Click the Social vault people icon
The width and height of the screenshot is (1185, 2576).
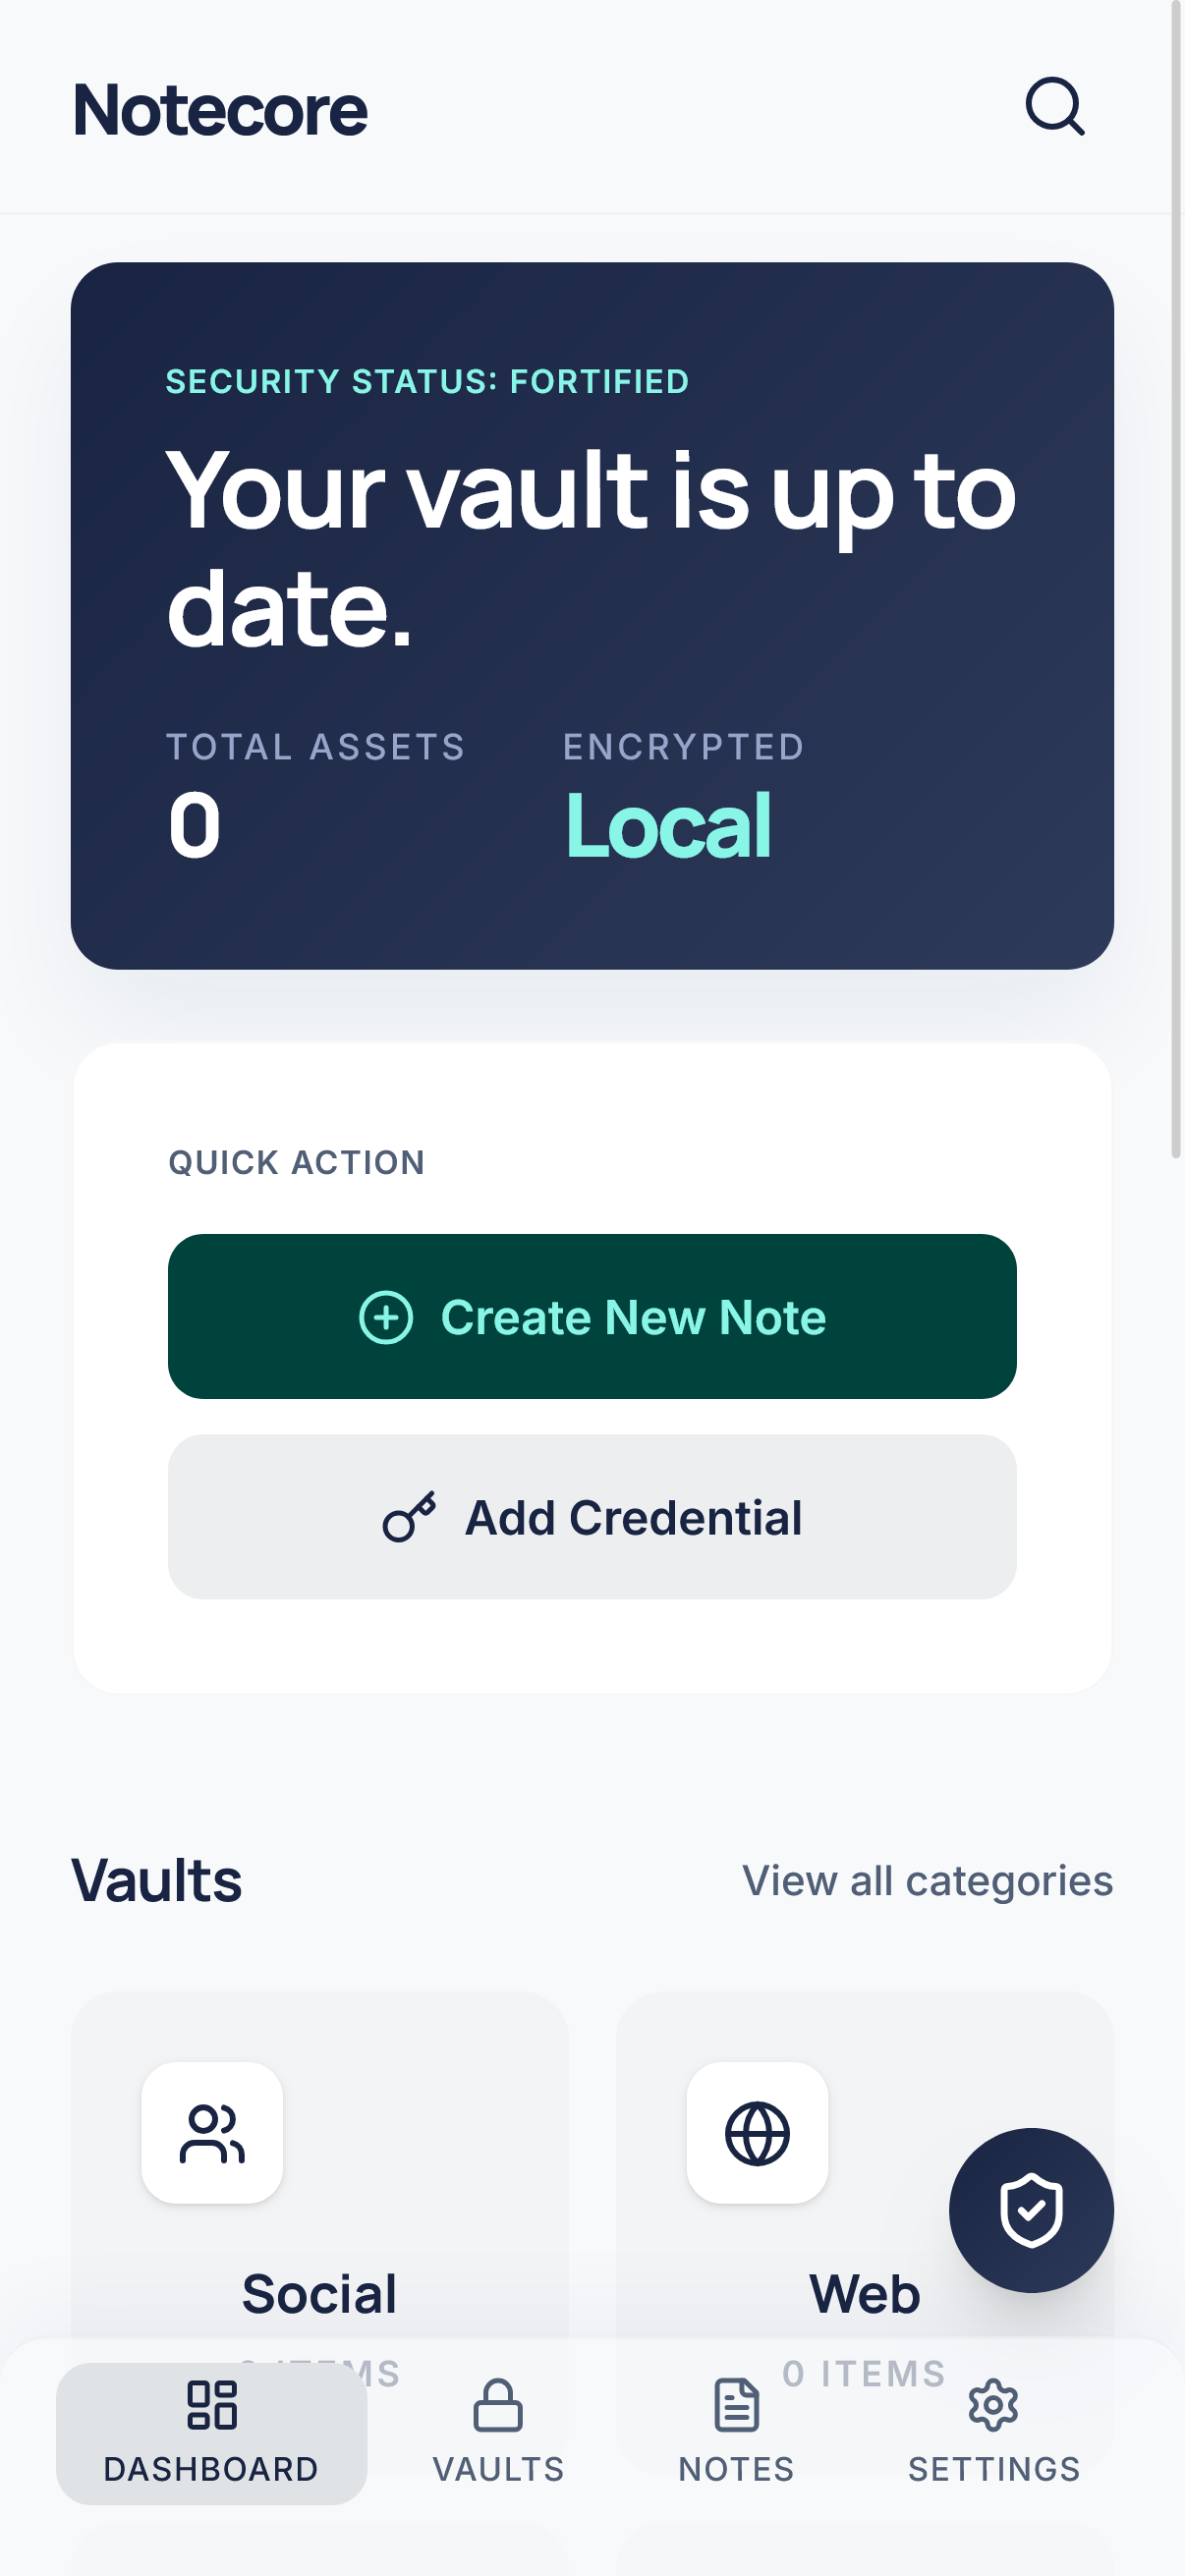pos(212,2132)
